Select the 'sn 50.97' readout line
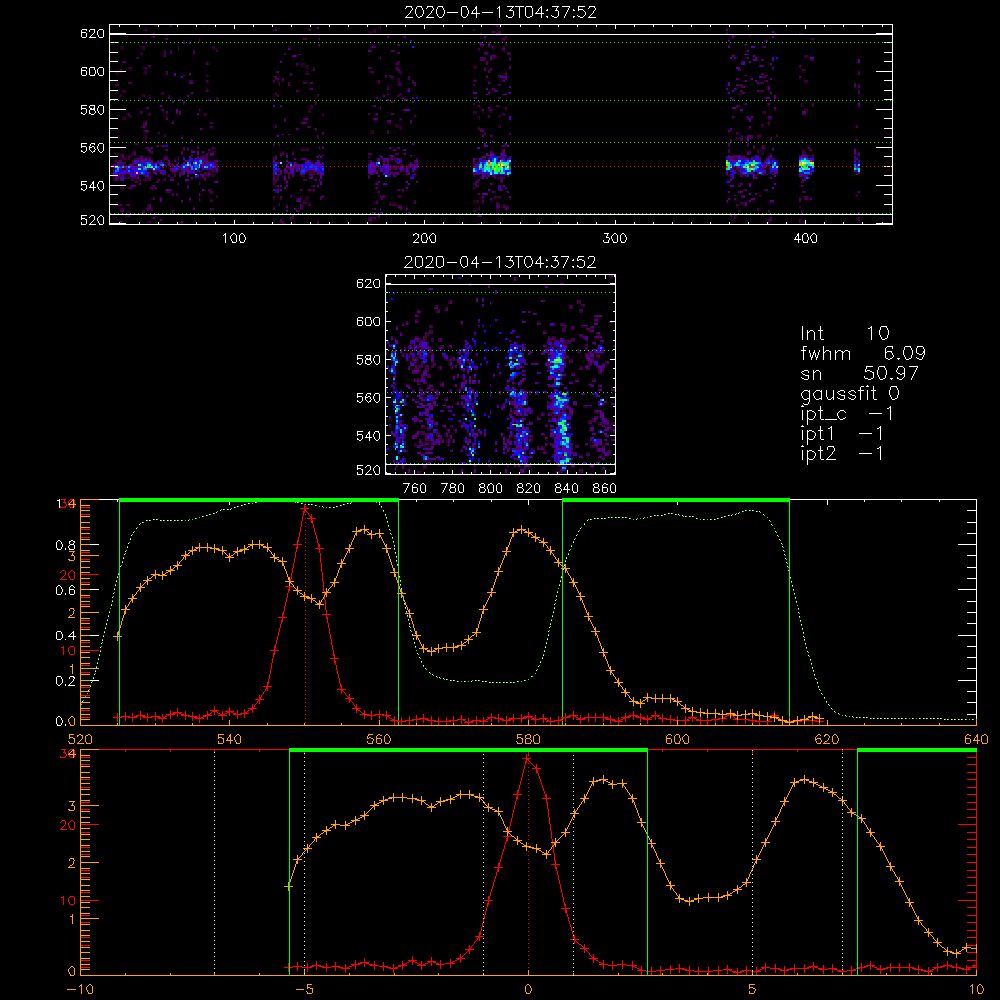The image size is (1000, 1000). pos(859,373)
